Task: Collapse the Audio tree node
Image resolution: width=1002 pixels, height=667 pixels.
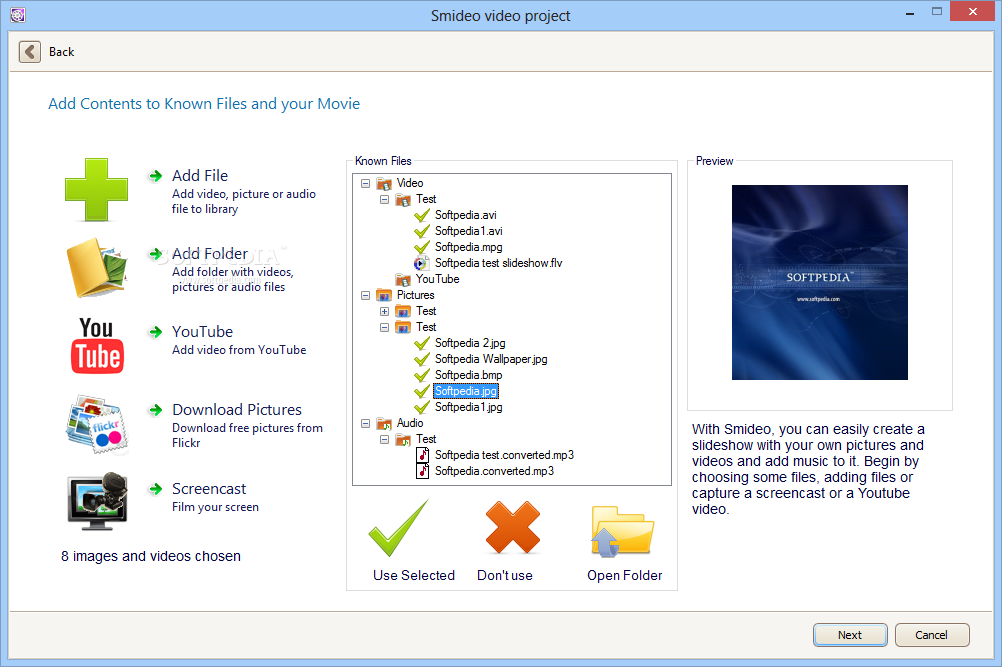Action: (x=366, y=423)
